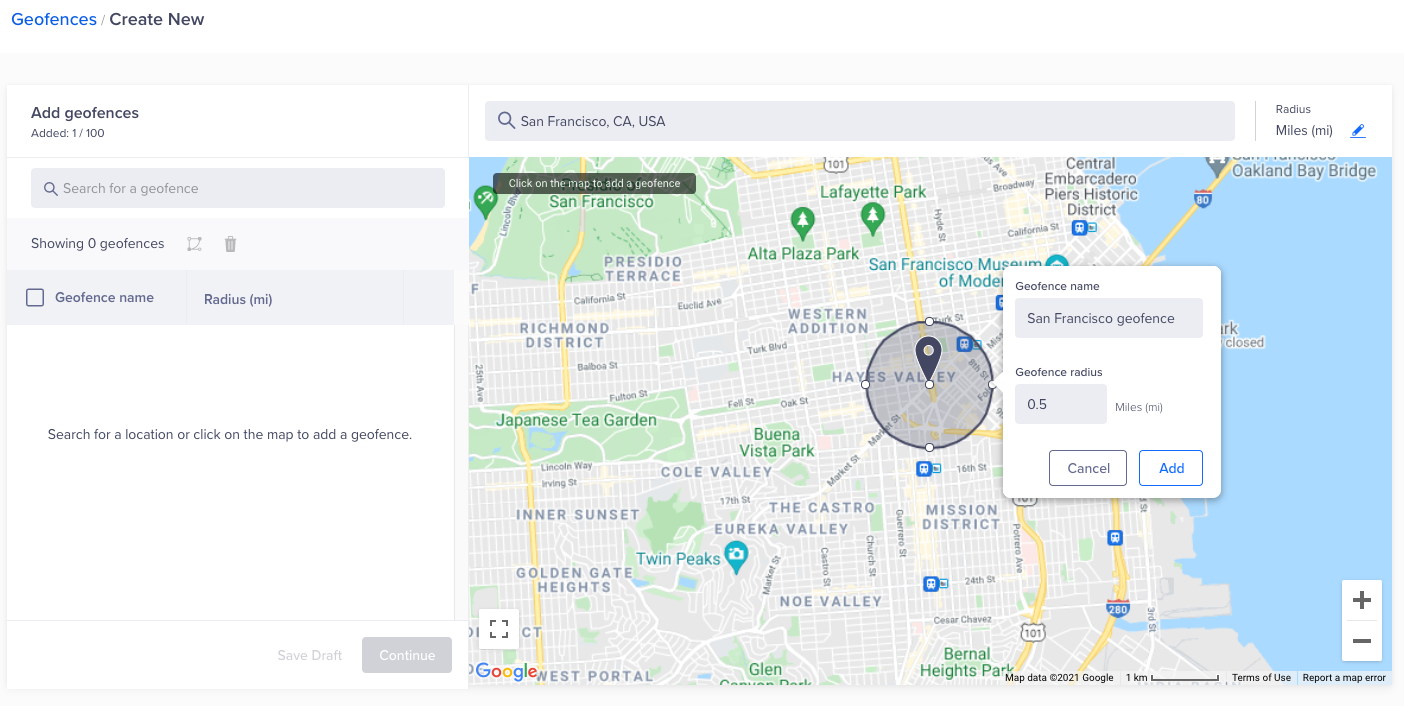Click the Lafayette Park tree icon
1404x706 pixels.
click(x=874, y=216)
